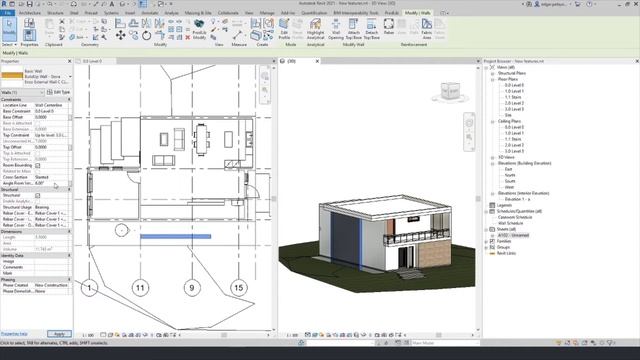
Task: Click the Cut clipboard icon
Action: (62, 21)
